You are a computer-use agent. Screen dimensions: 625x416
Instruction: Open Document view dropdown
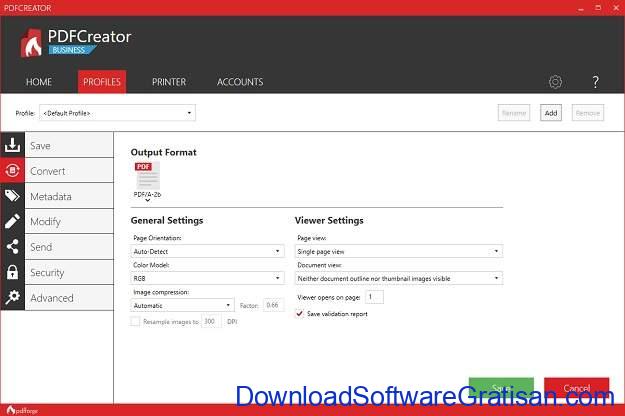click(399, 278)
